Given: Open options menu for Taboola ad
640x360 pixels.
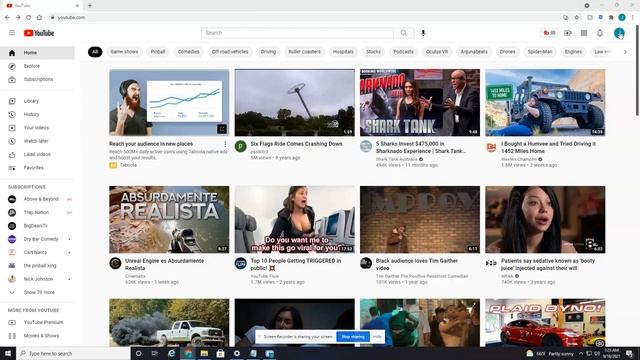Looking at the screenshot, I should pyautogui.click(x=225, y=144).
